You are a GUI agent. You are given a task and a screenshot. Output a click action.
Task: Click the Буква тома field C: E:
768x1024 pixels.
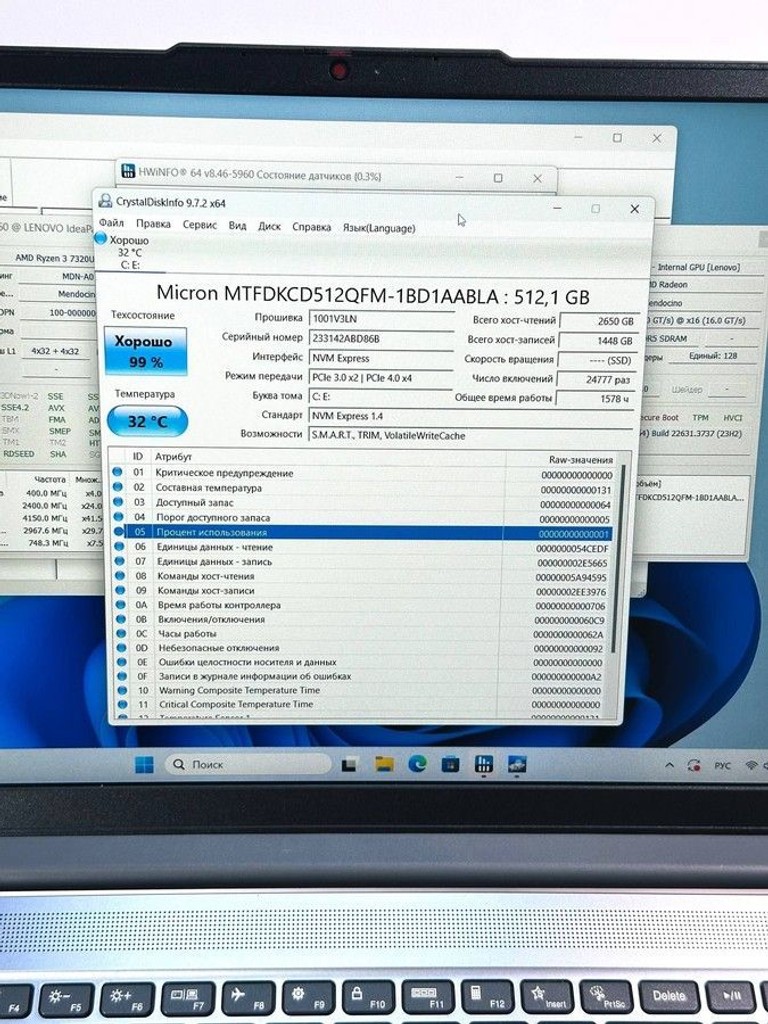(x=381, y=396)
